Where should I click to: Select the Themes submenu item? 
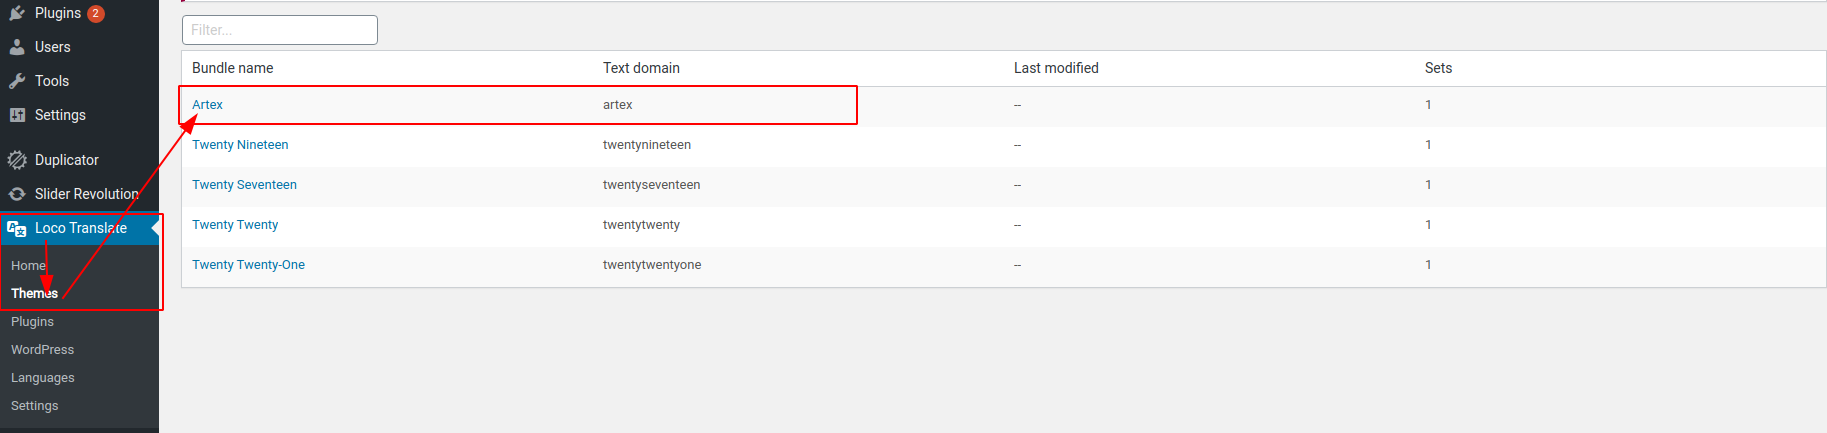pyautogui.click(x=34, y=294)
